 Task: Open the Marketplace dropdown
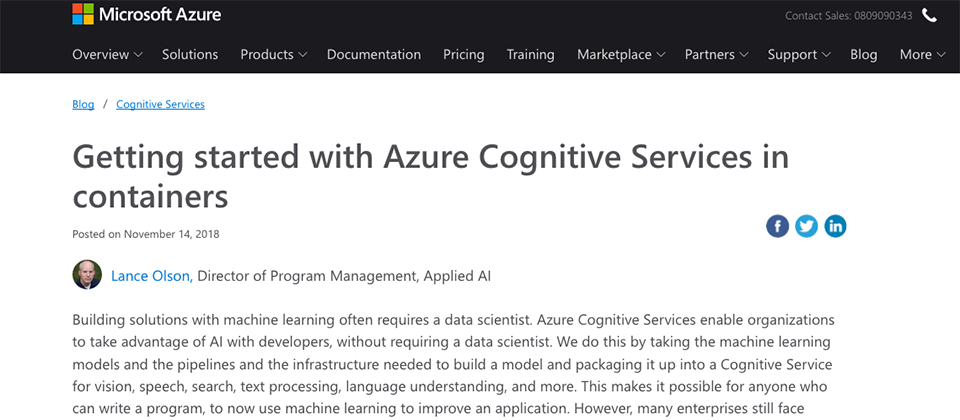[x=621, y=54]
